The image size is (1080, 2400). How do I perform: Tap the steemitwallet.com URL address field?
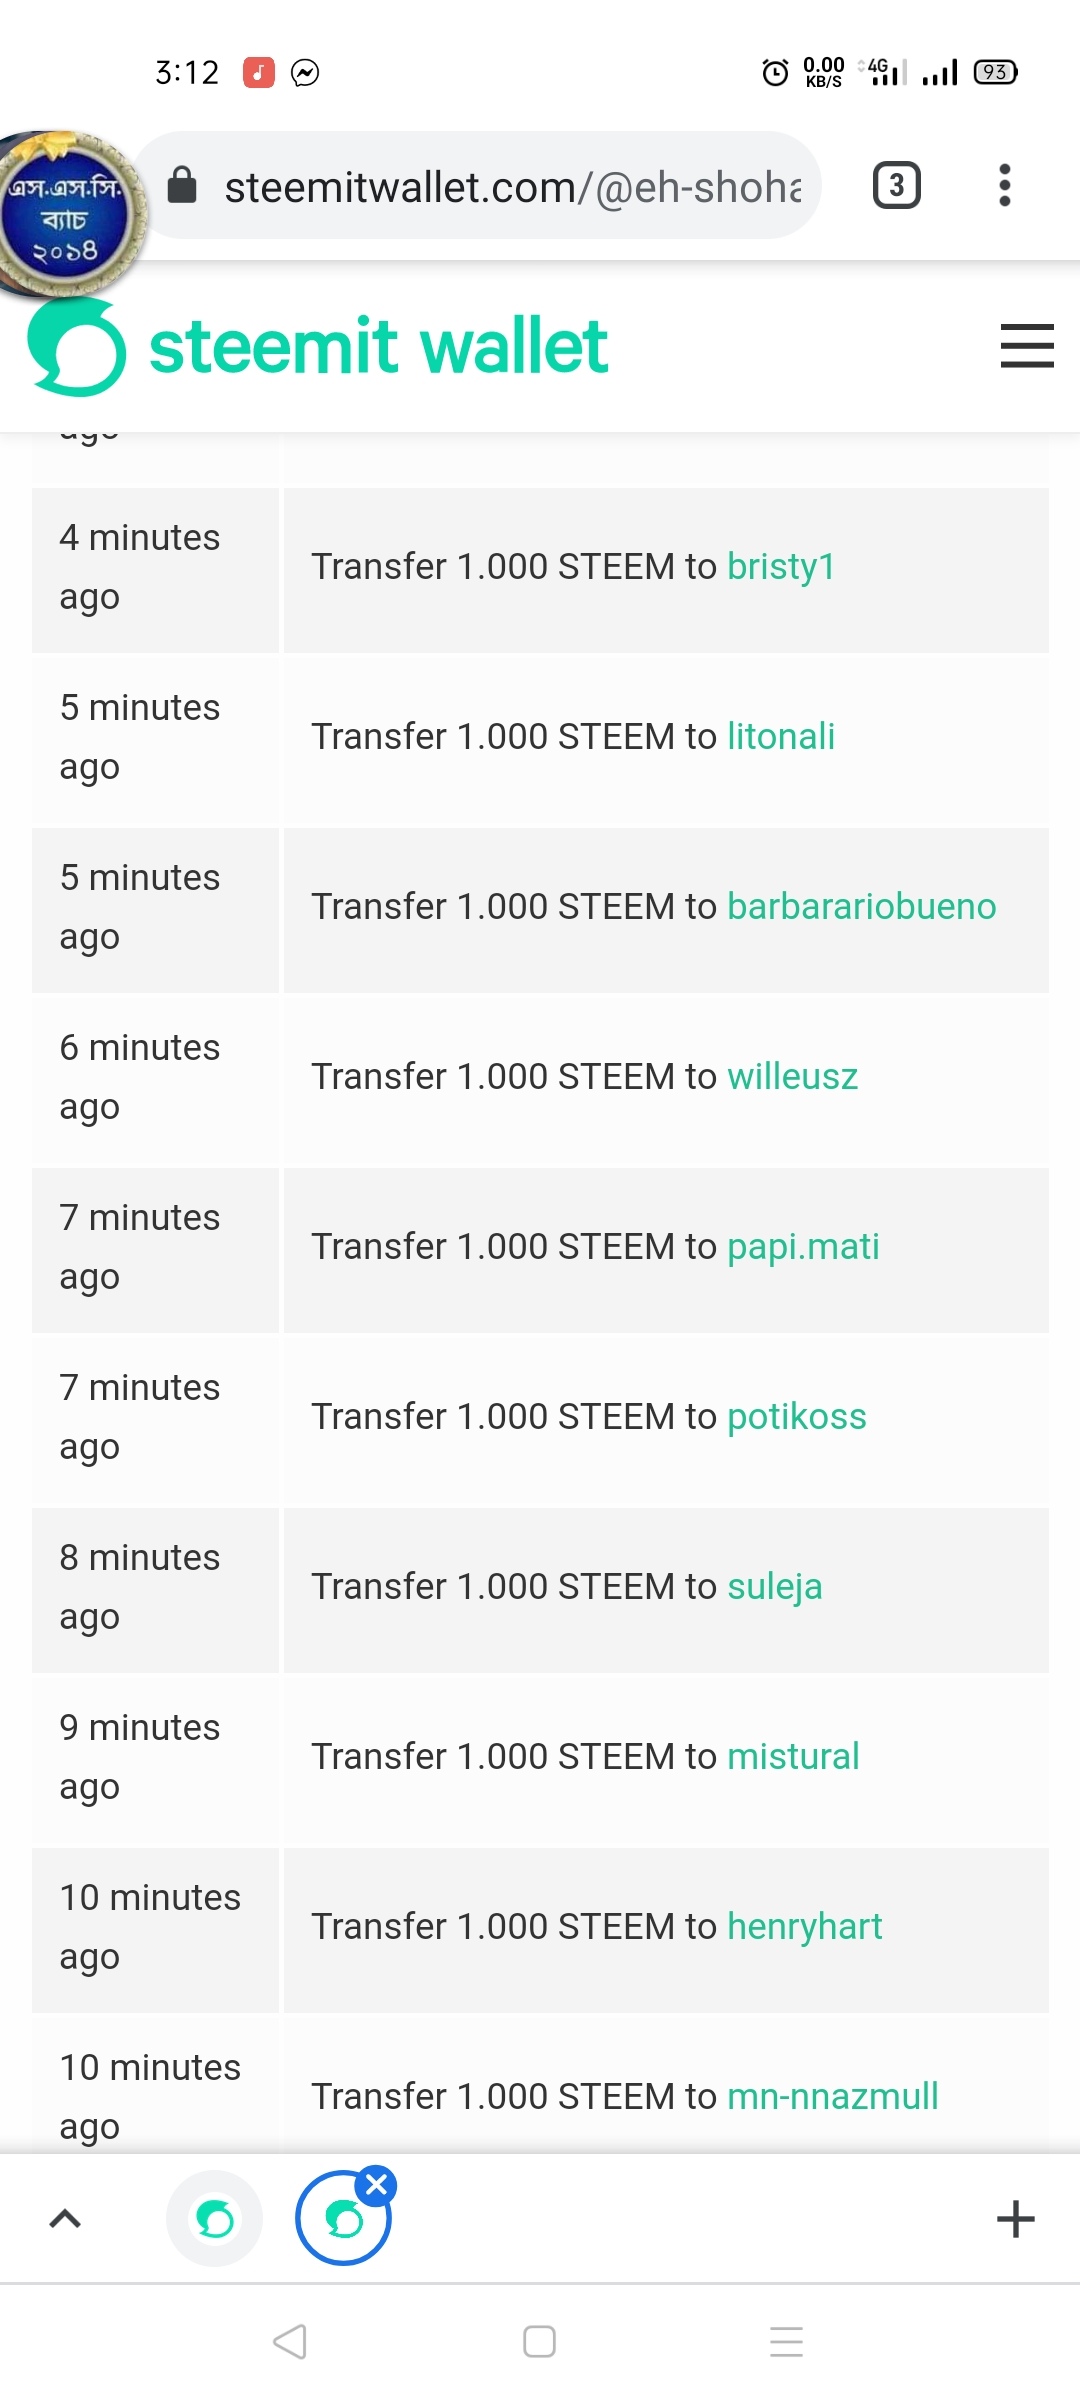(478, 185)
